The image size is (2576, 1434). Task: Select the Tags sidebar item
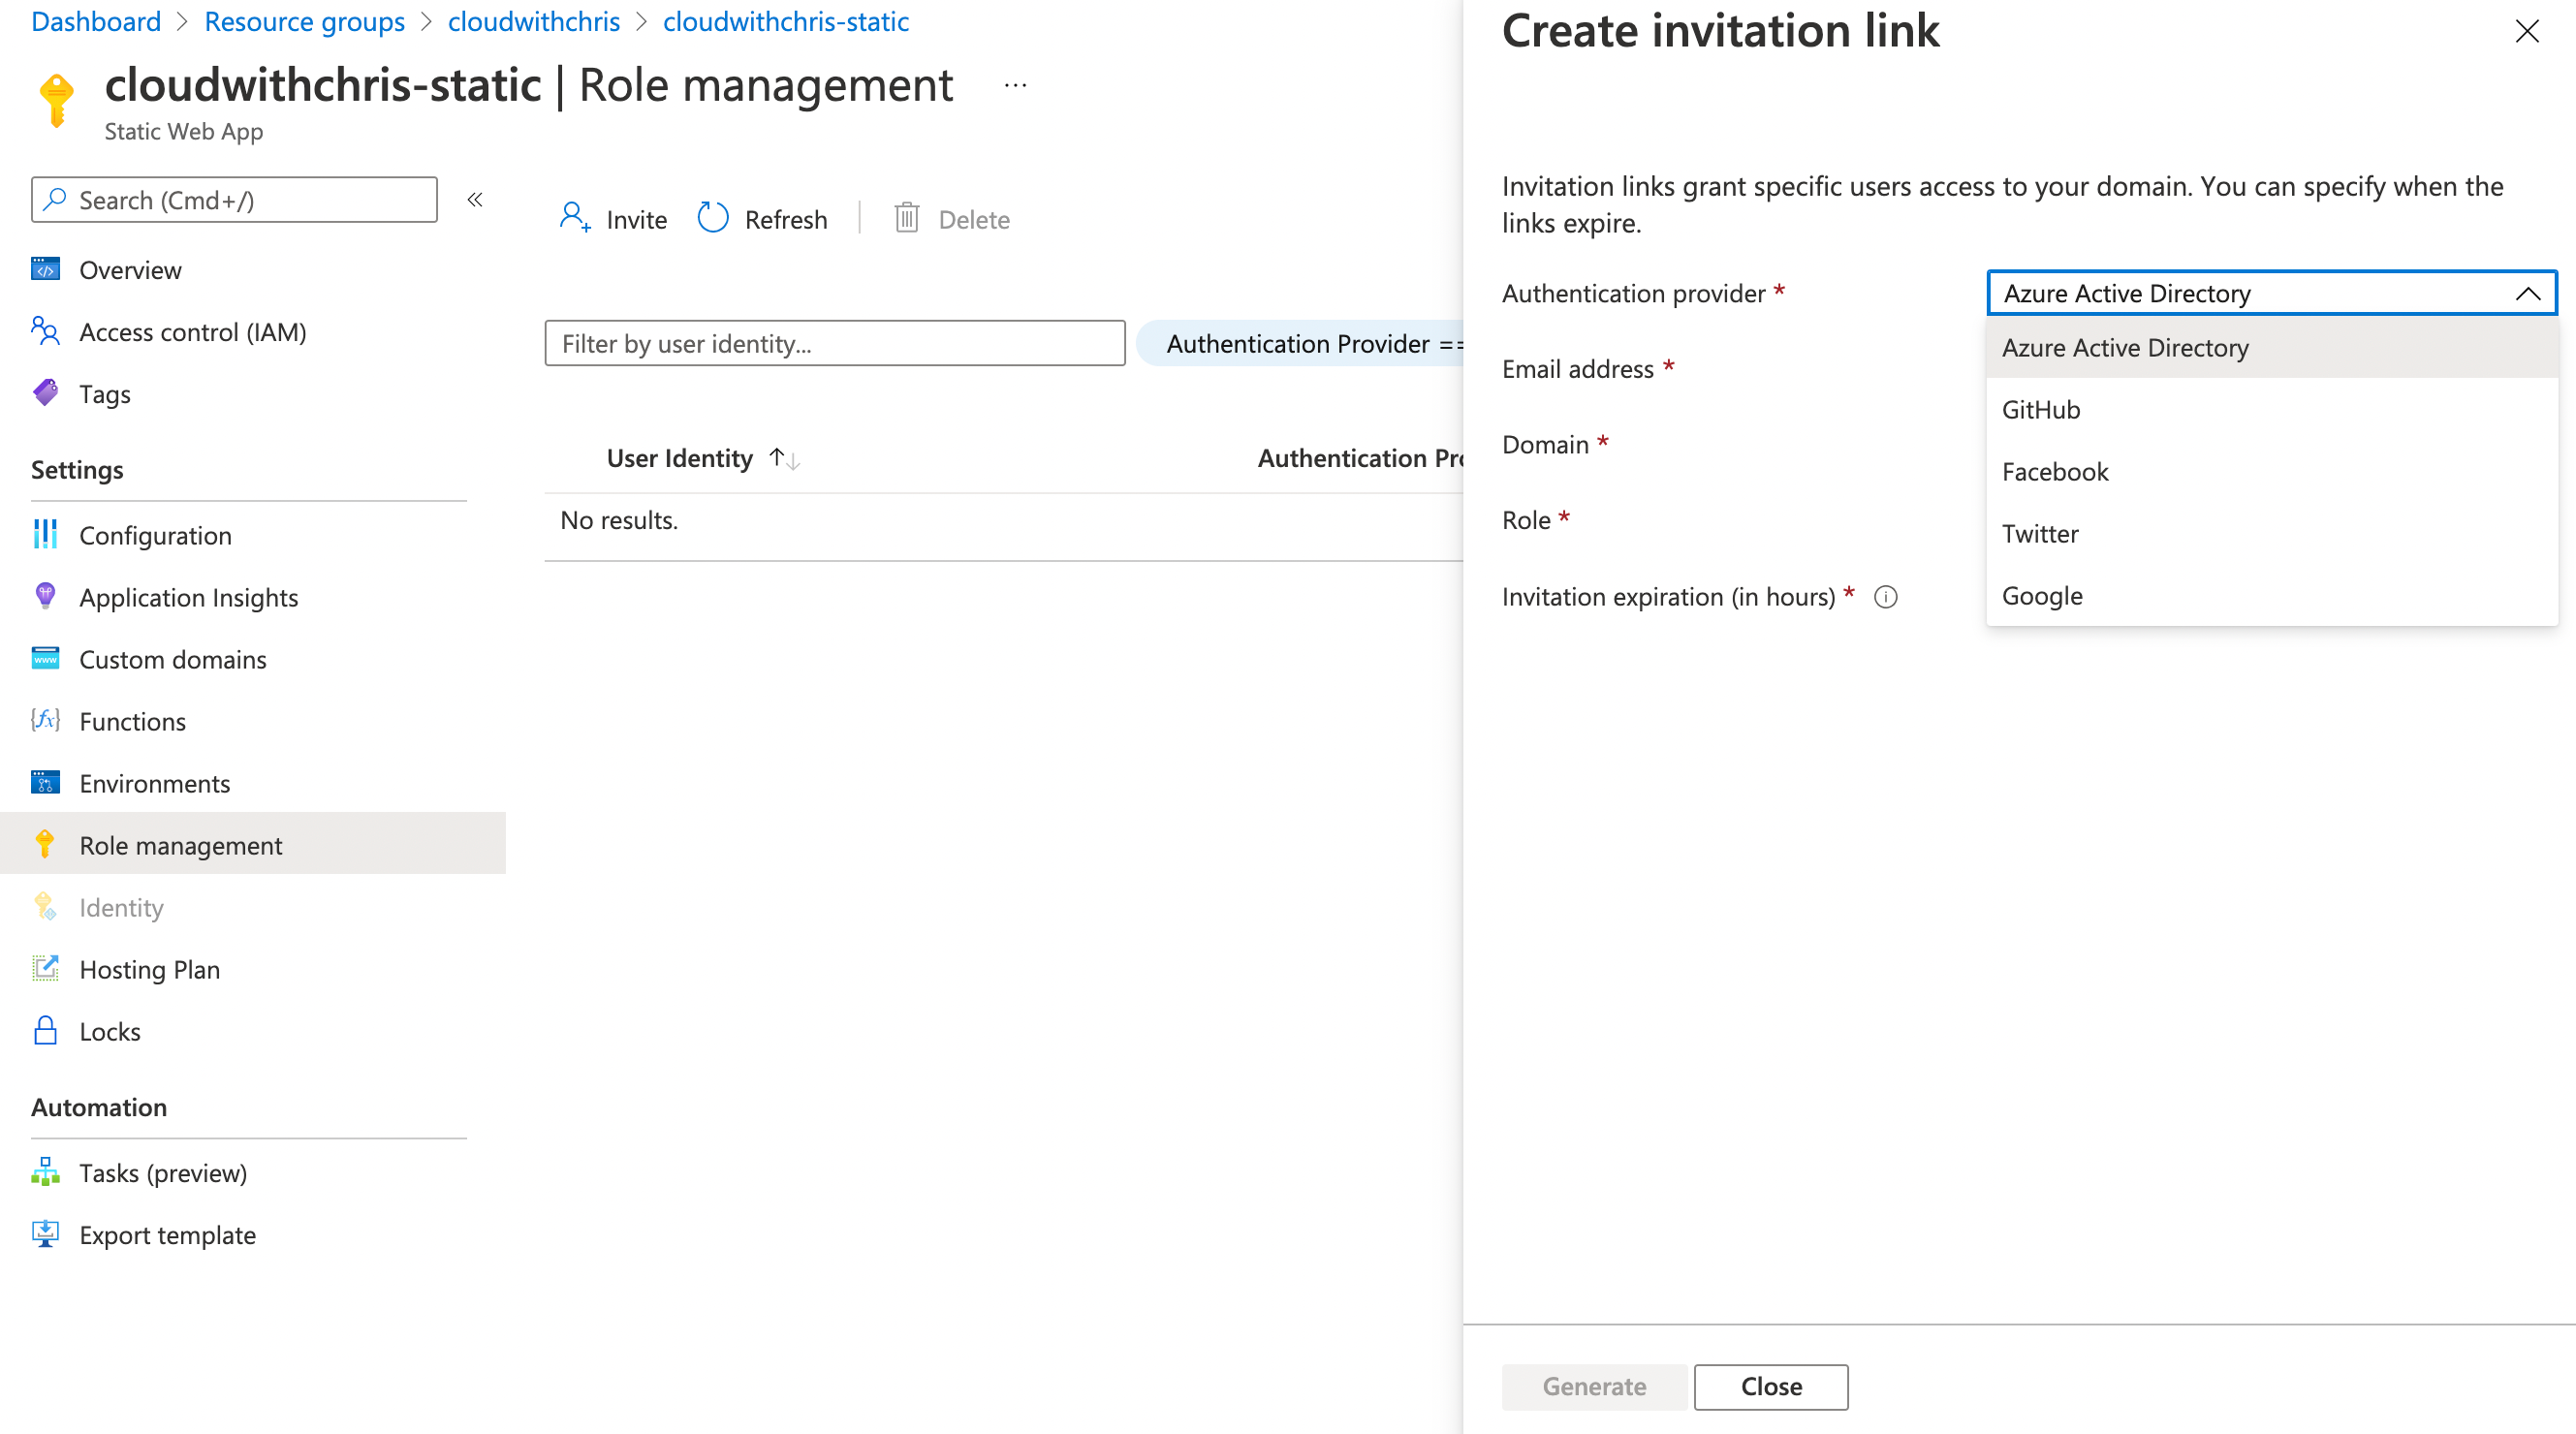tap(105, 393)
